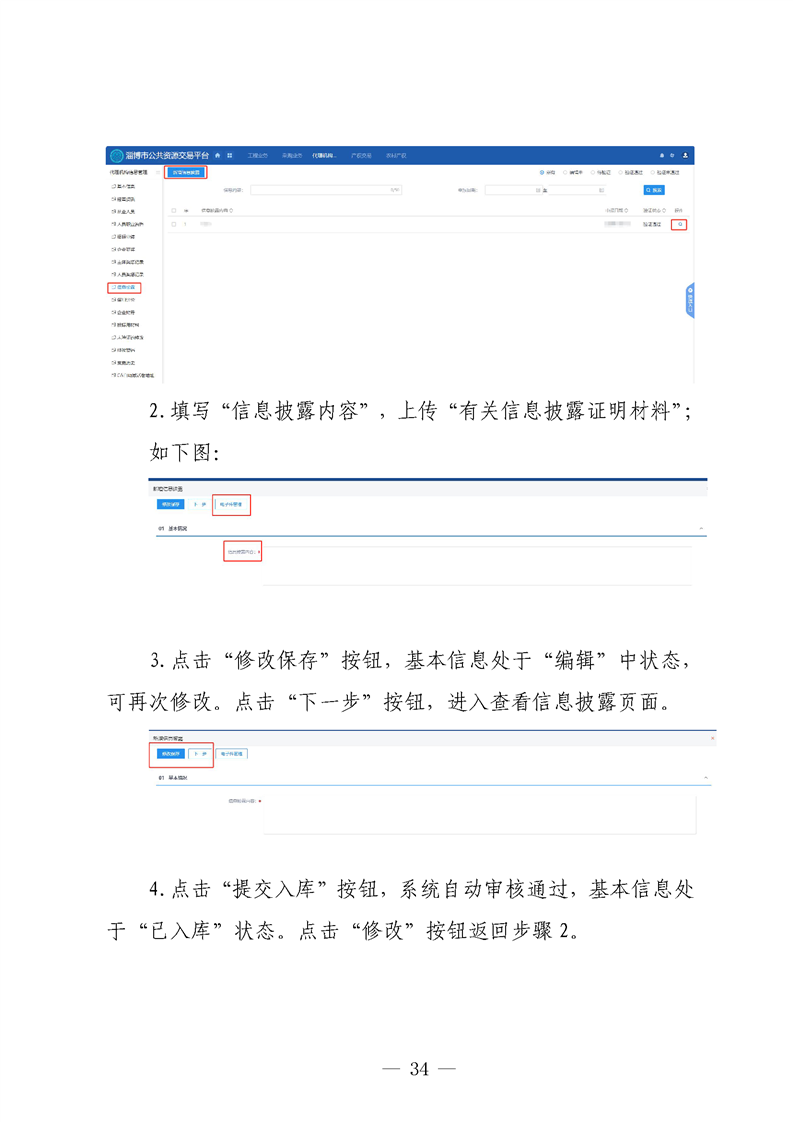Open the grid apps icon beside home

(x=230, y=156)
